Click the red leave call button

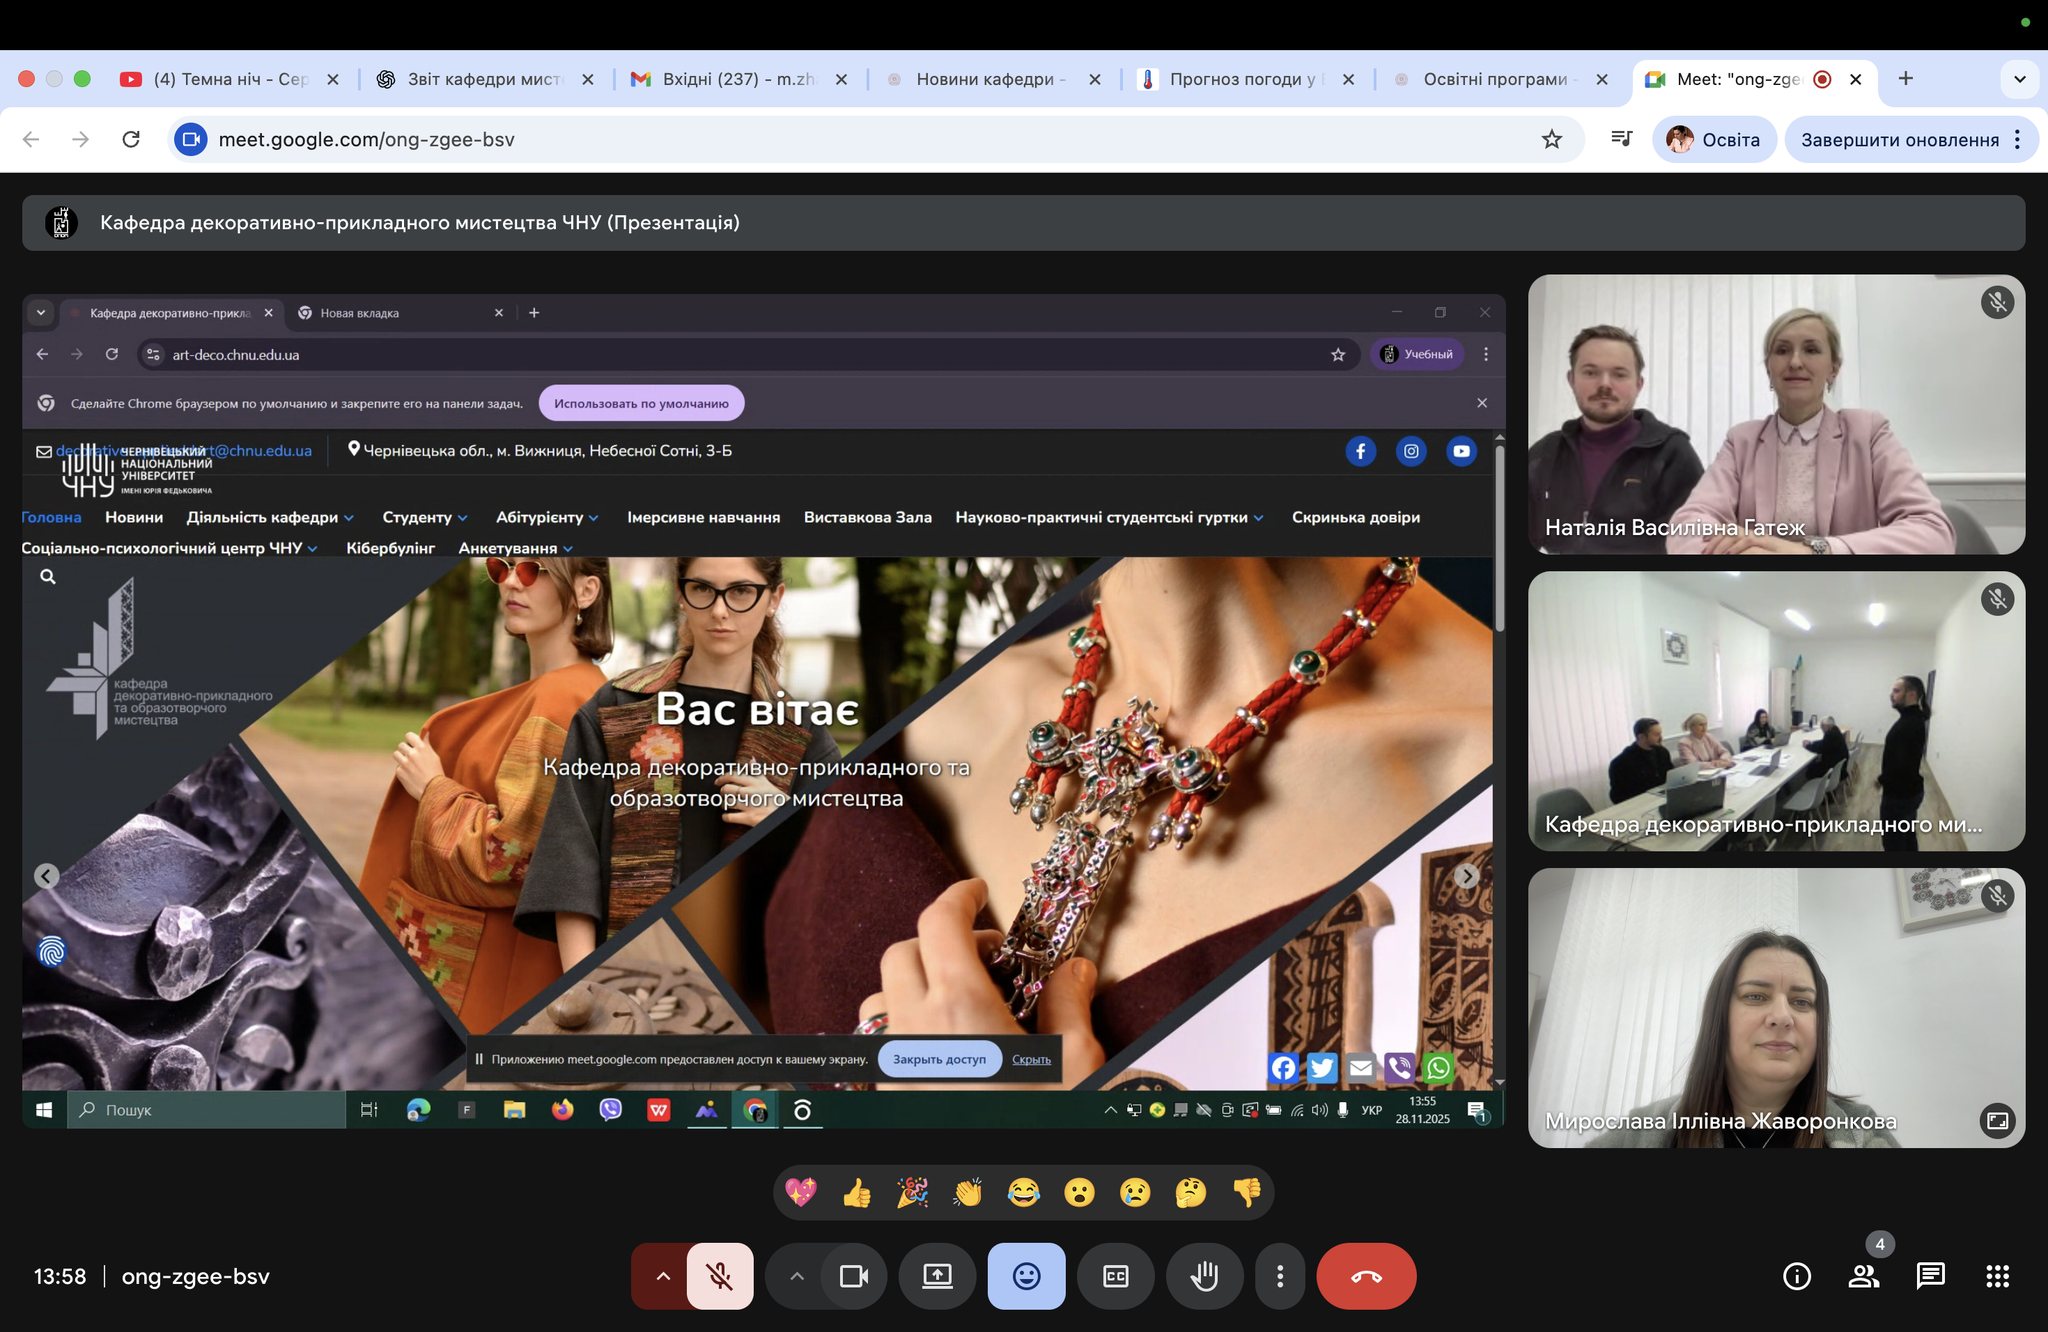click(1366, 1276)
